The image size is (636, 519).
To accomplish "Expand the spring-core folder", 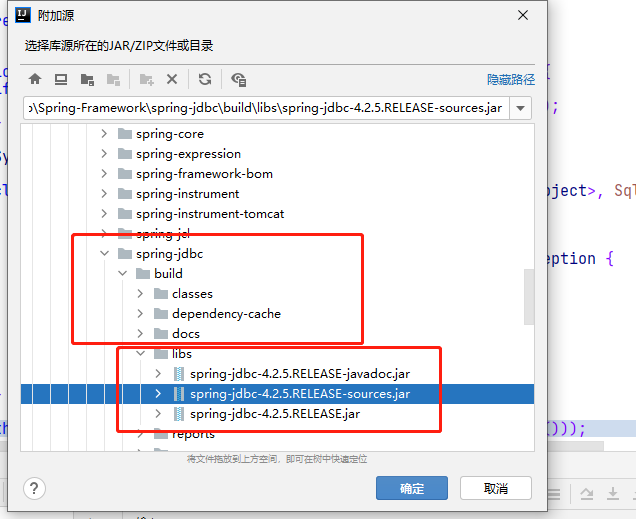I will pyautogui.click(x=104, y=133).
